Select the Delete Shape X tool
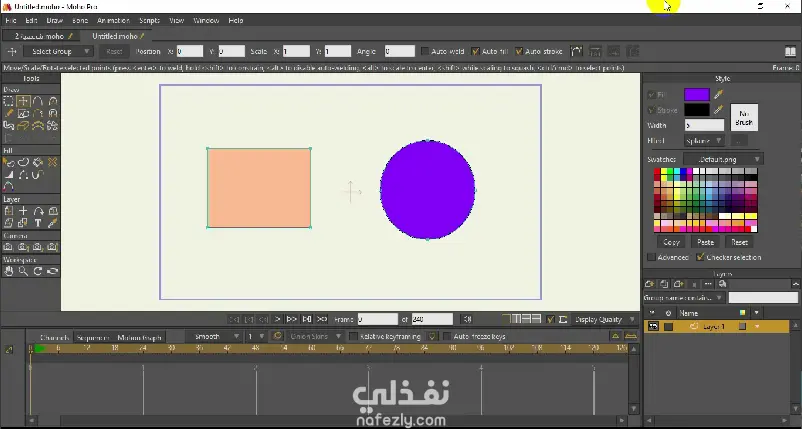The height and width of the screenshot is (429, 802). (52, 163)
